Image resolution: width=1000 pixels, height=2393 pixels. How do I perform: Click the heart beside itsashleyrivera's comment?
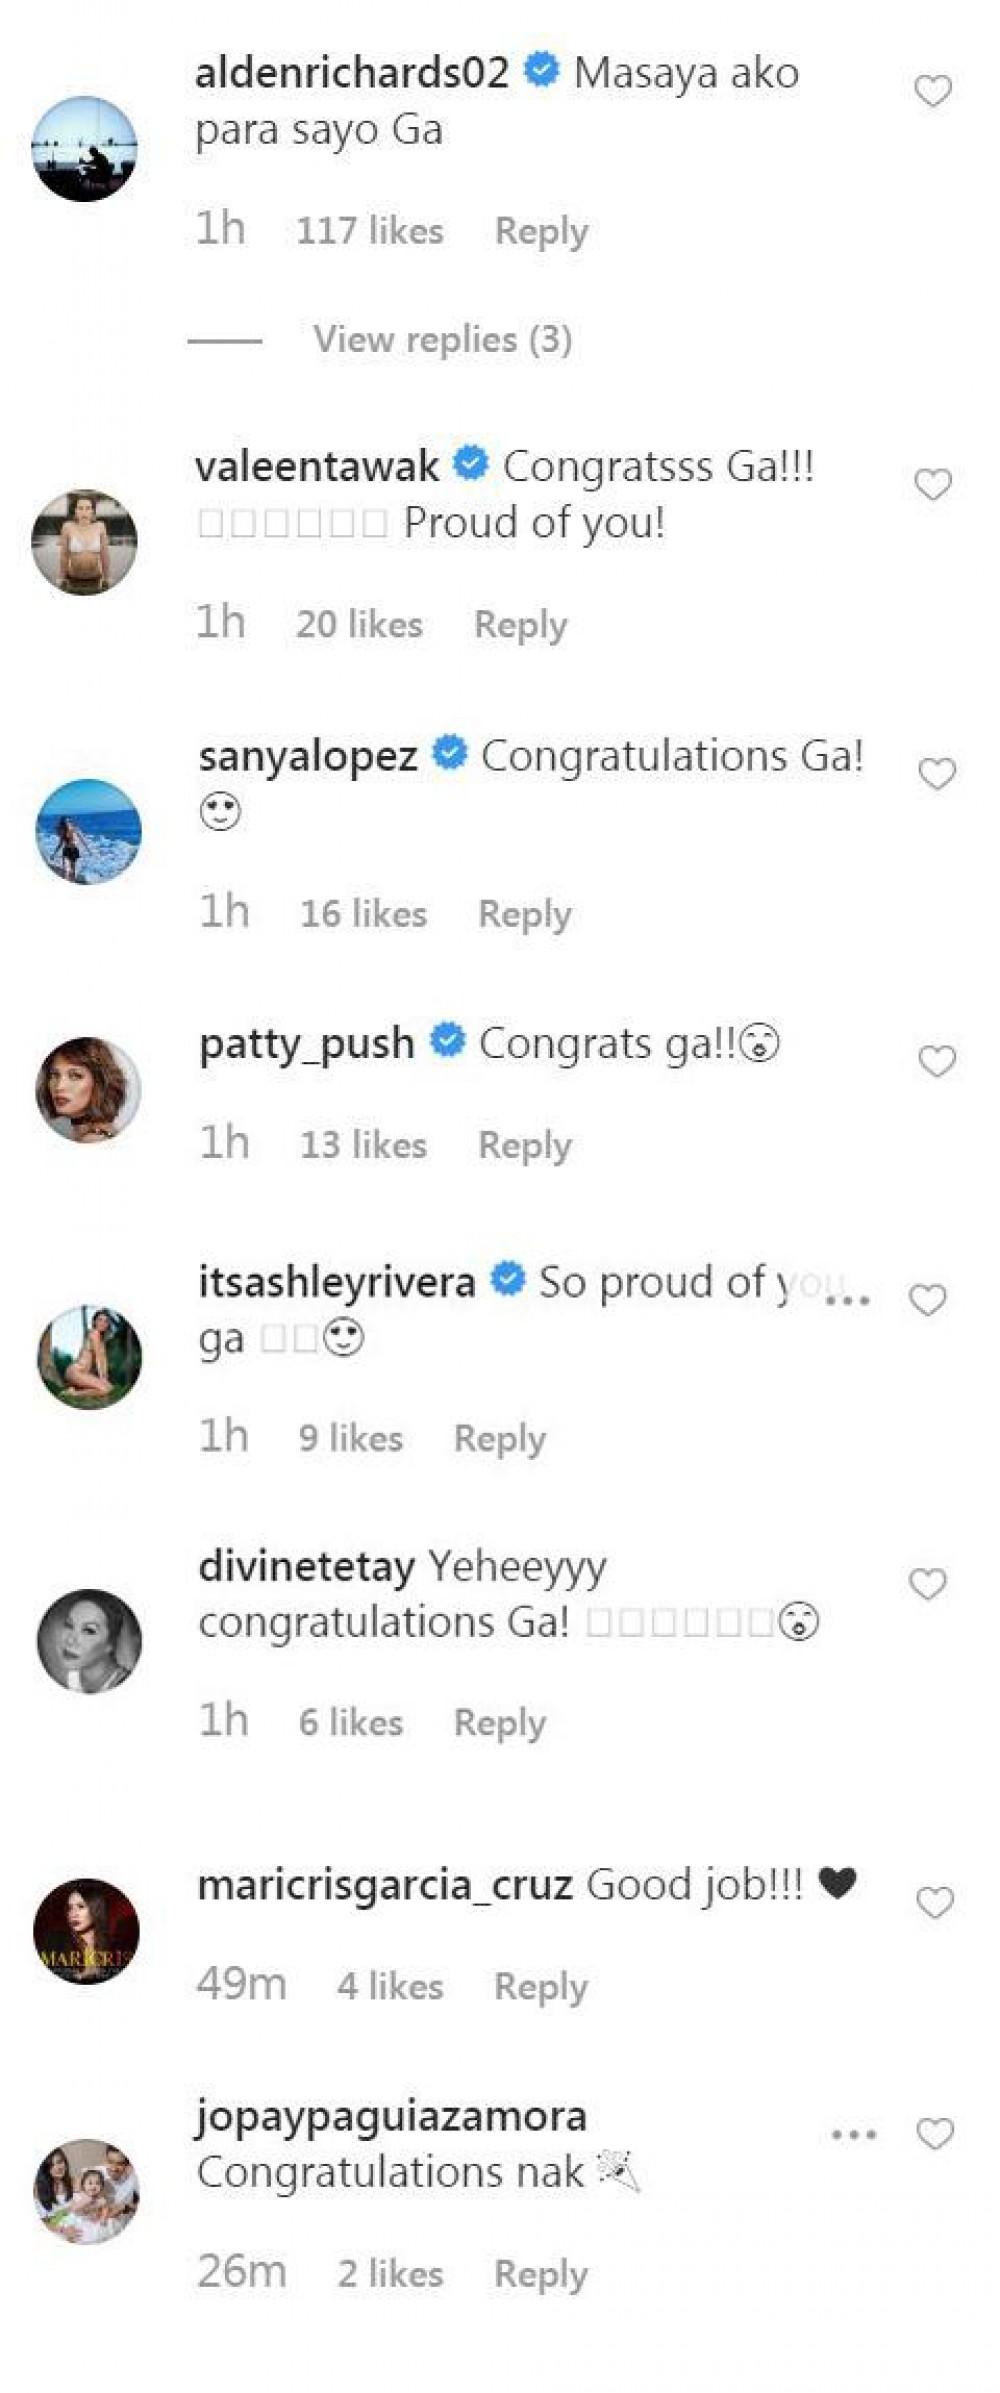[927, 1300]
